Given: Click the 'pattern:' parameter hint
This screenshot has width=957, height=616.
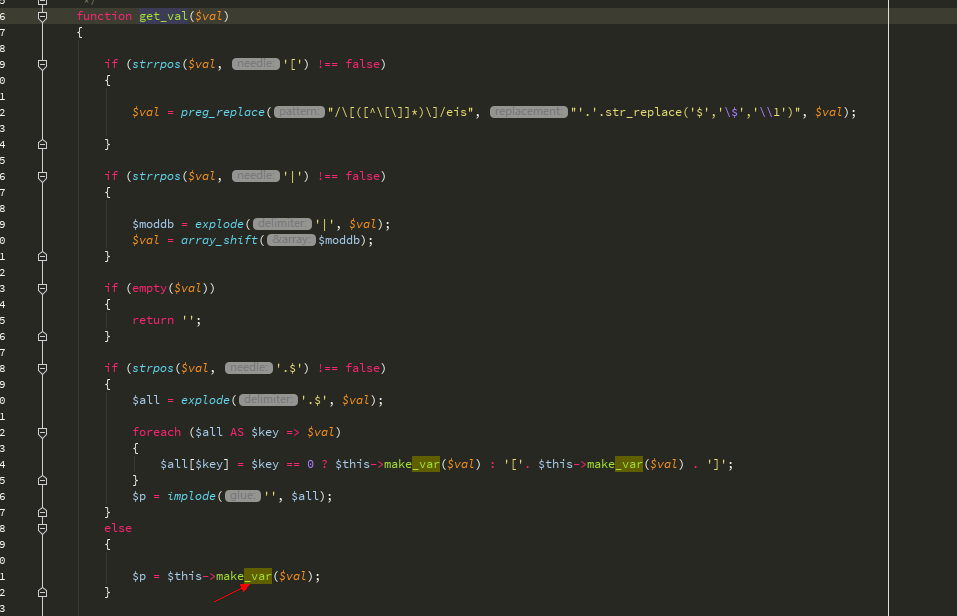Looking at the screenshot, I should (x=299, y=112).
